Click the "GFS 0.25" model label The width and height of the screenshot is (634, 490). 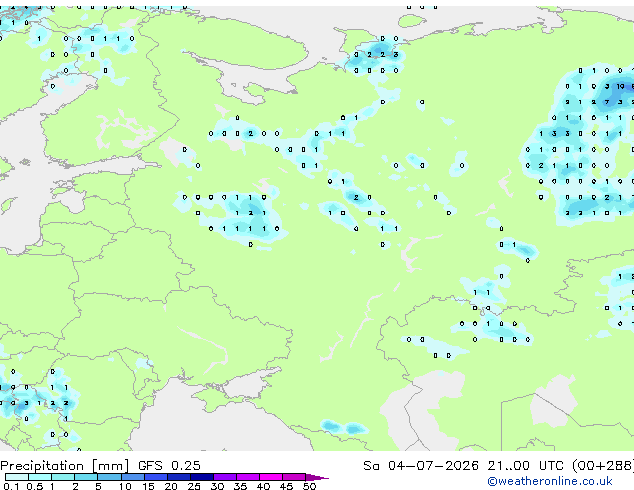click(169, 465)
